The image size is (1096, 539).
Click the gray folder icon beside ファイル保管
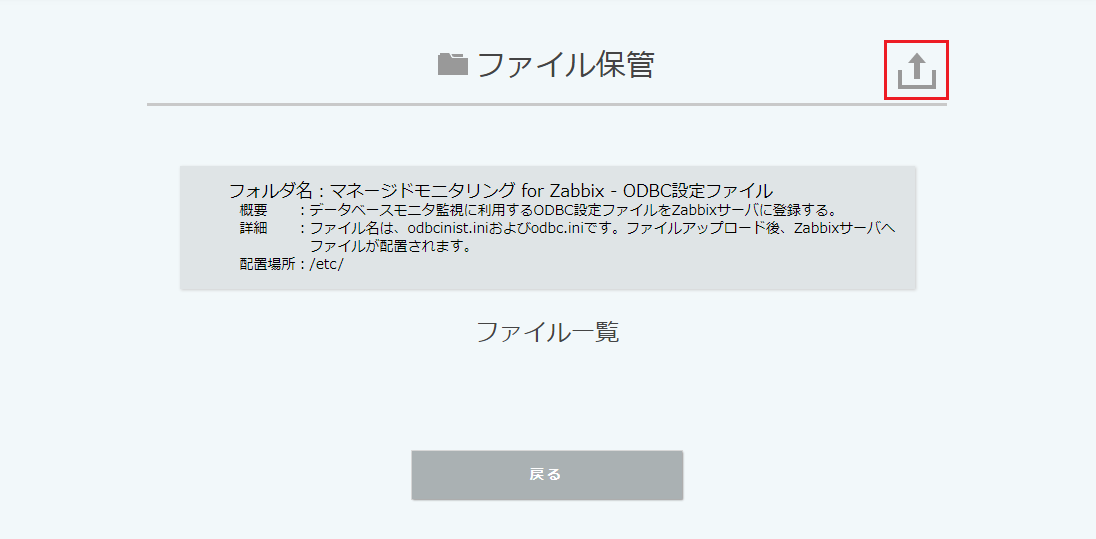453,64
